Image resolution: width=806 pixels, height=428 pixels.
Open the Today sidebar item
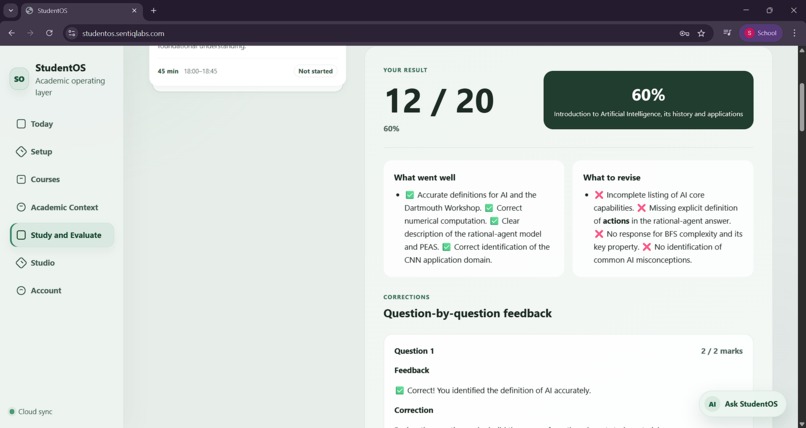pyautogui.click(x=62, y=124)
